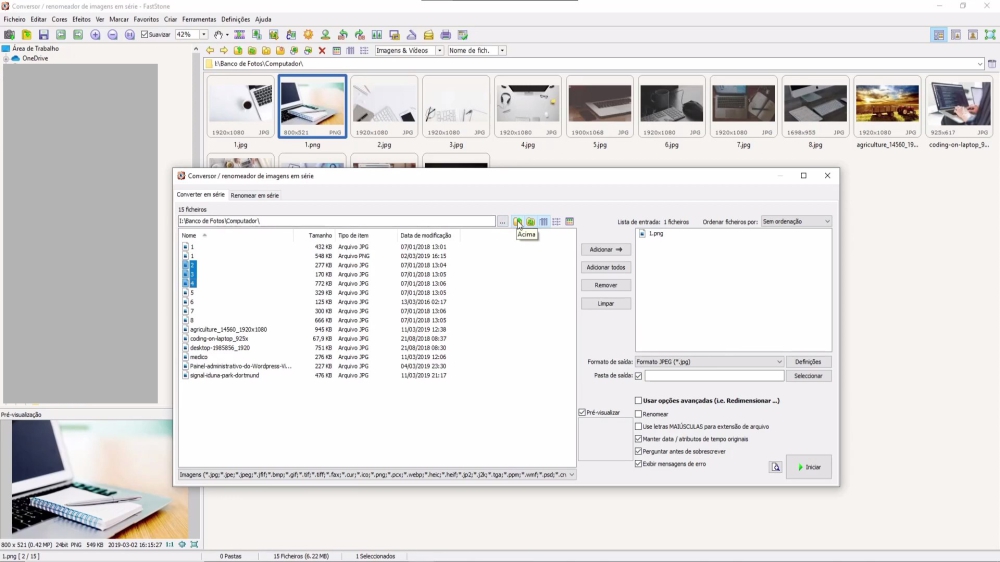
Task: Open the main path bar dropdown arrow
Action: [x=980, y=64]
